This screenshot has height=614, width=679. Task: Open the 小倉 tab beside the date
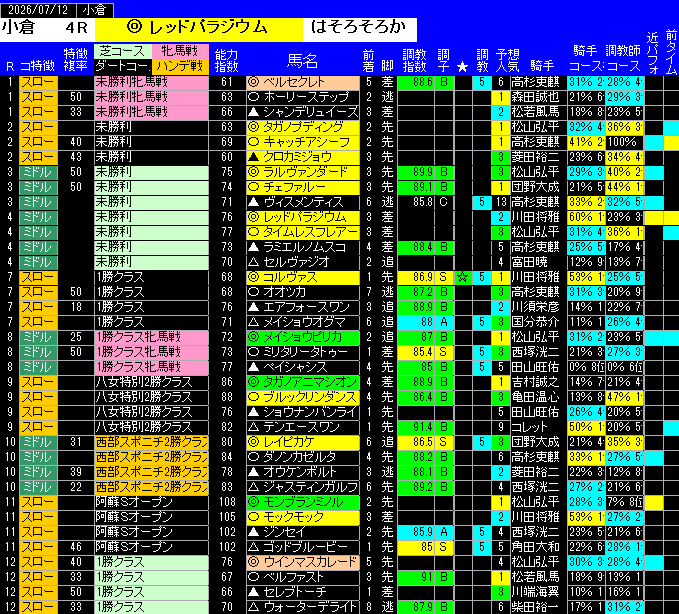[95, 10]
